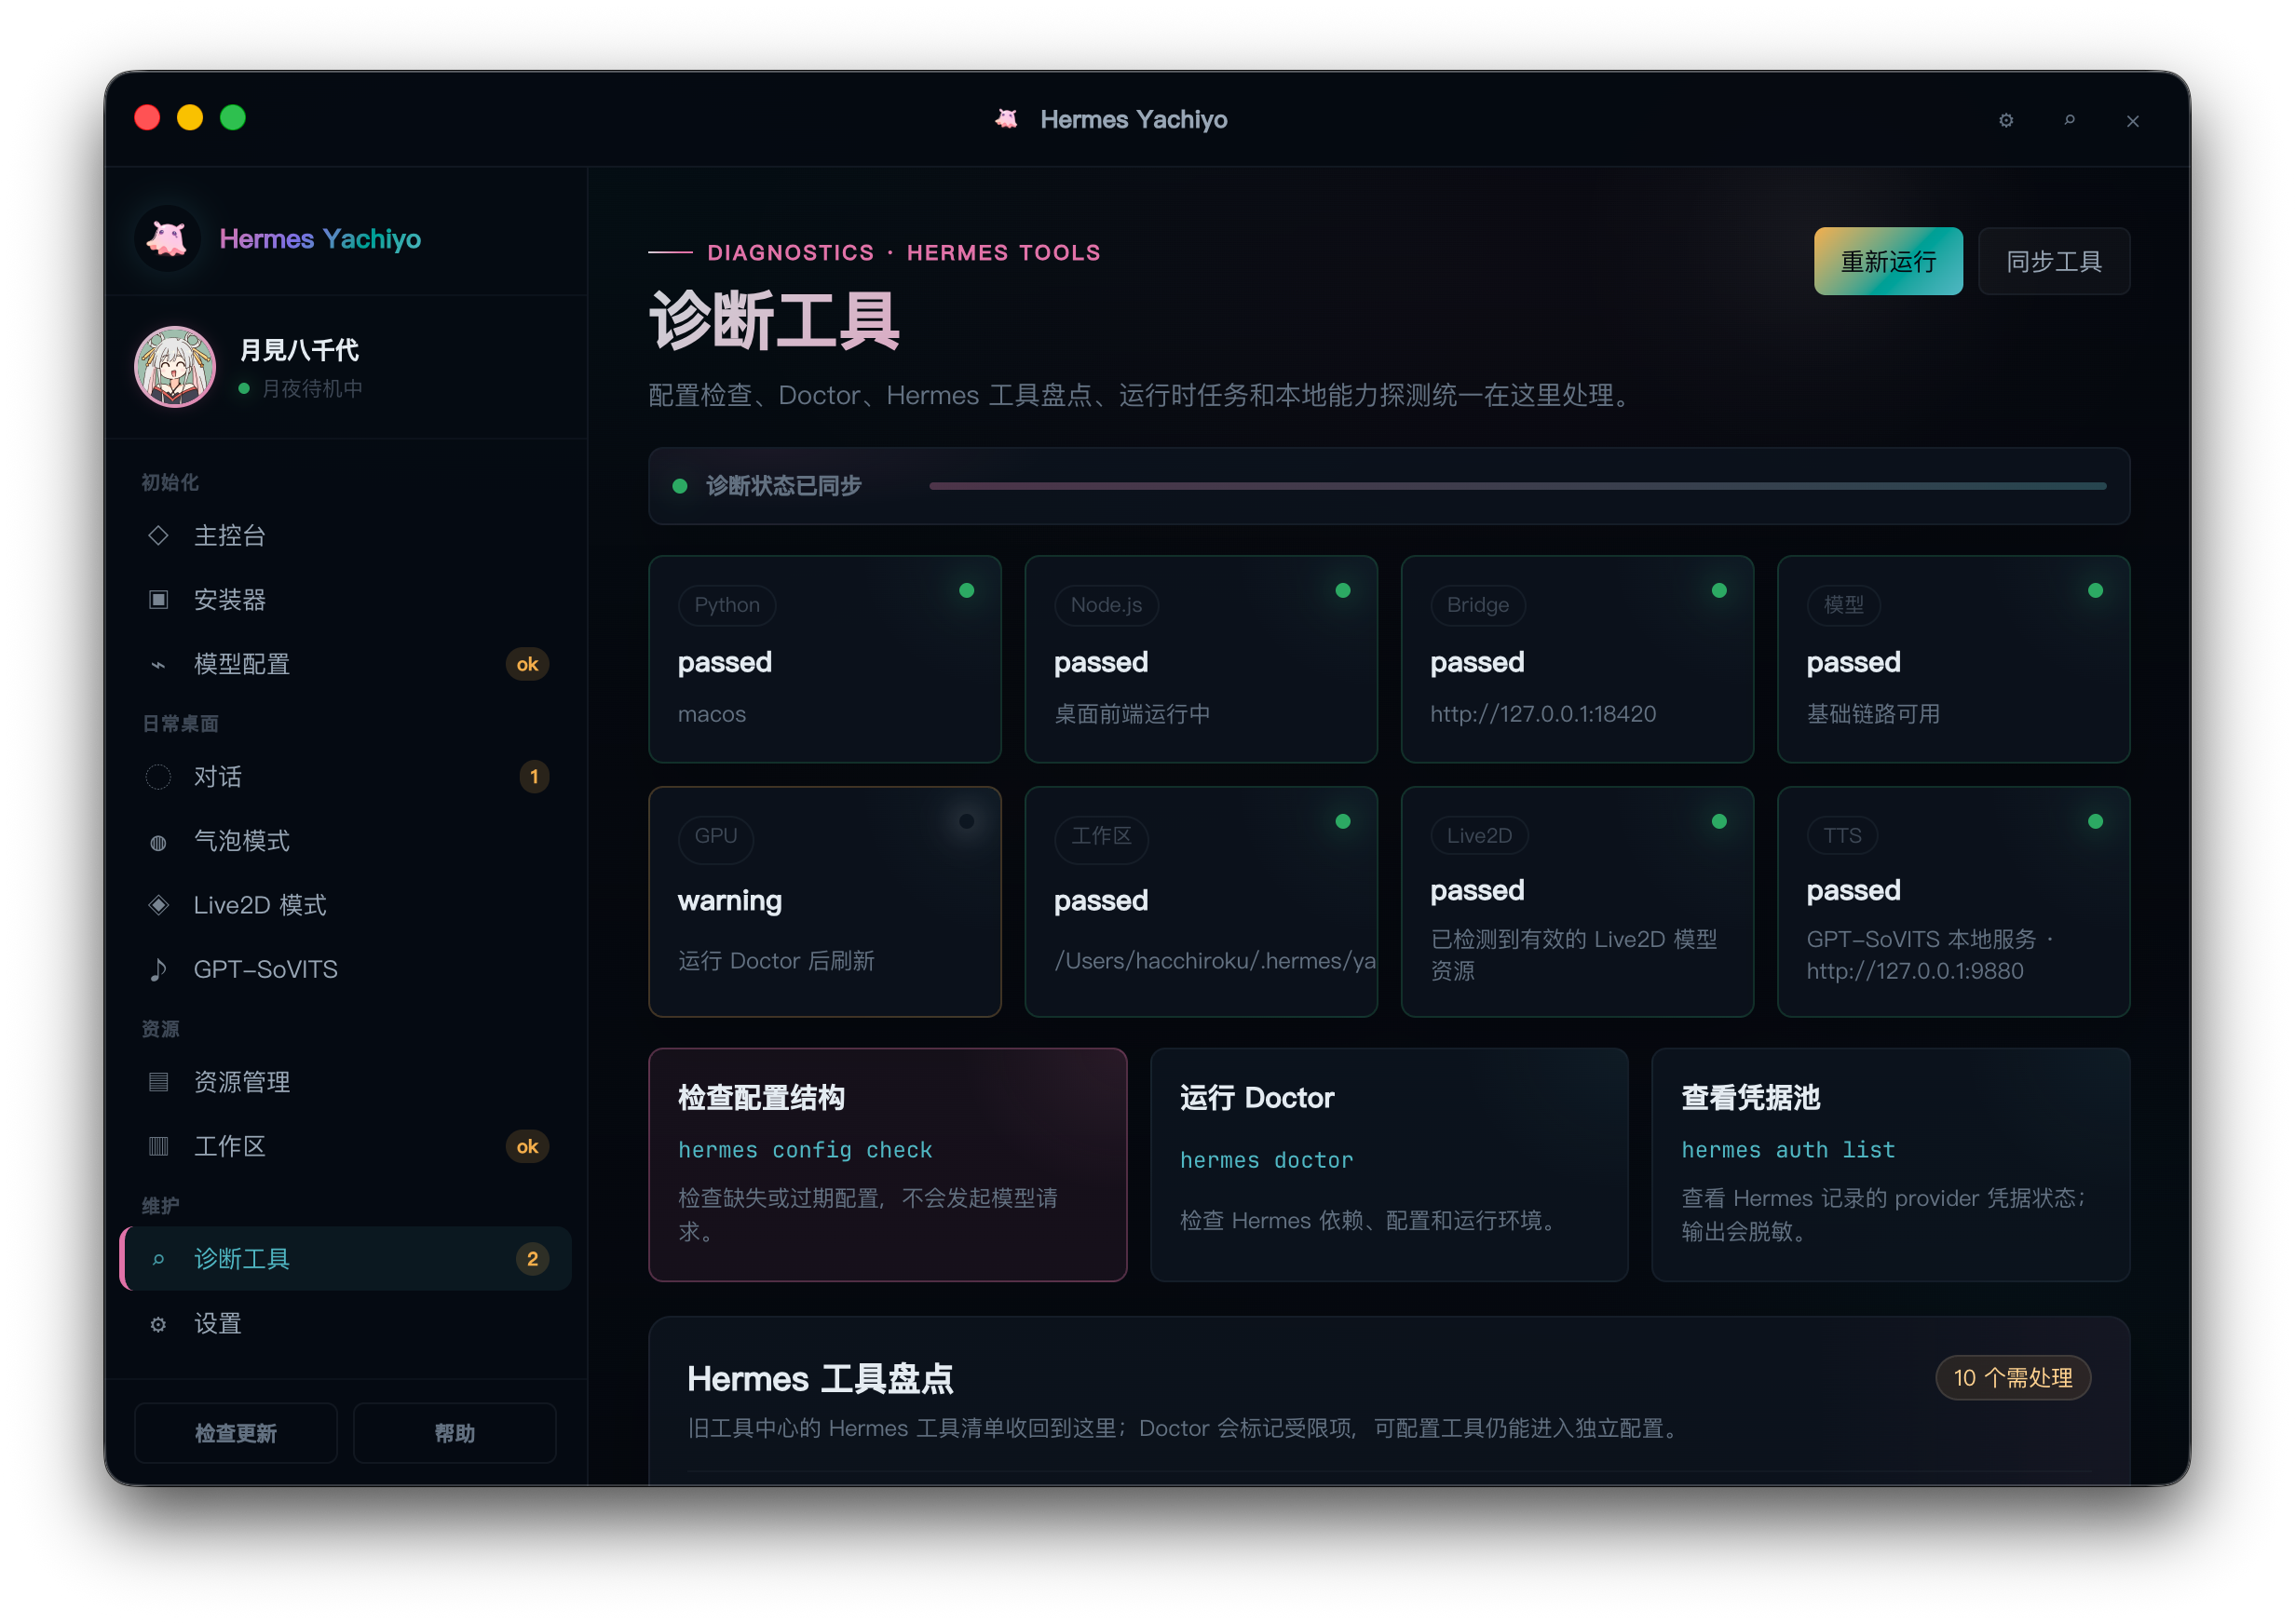Open 资源管理 in sidebar

tap(346, 1082)
